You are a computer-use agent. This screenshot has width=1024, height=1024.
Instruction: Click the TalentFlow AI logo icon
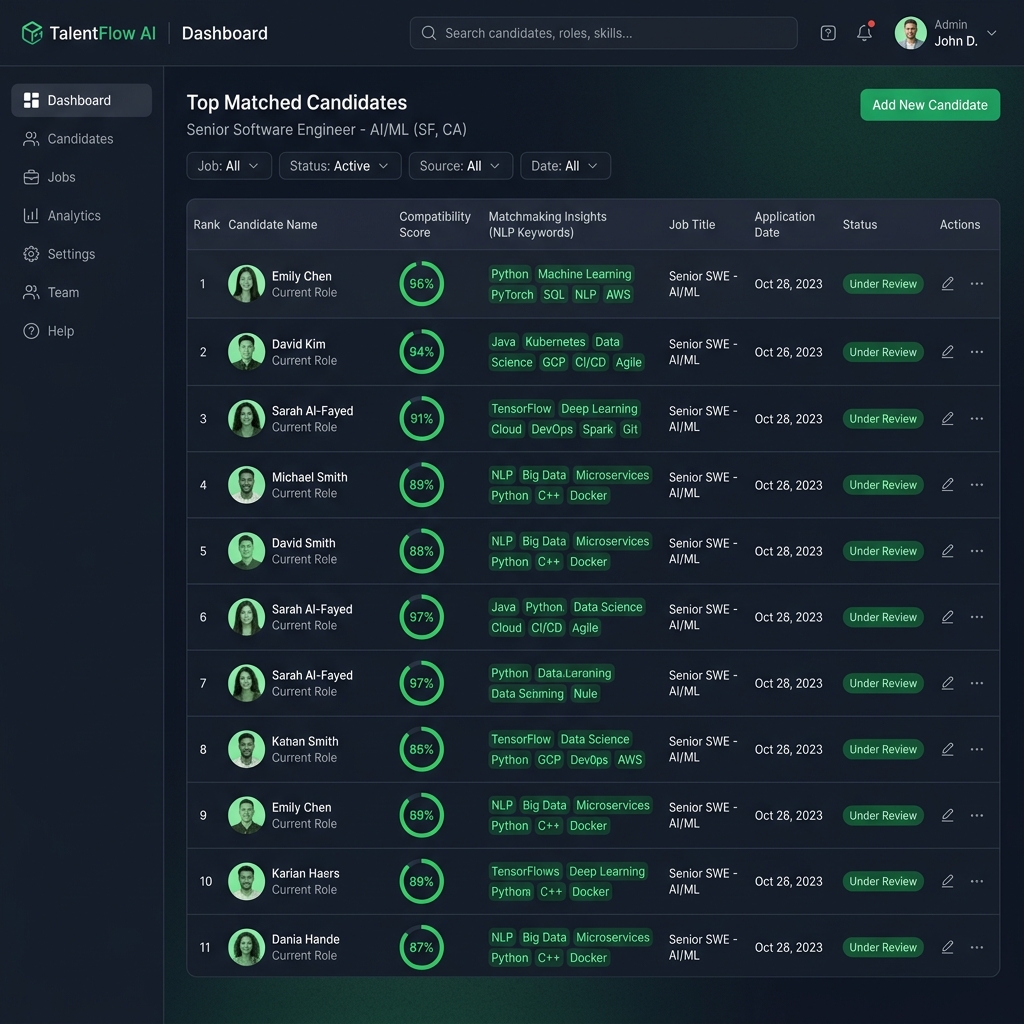pyautogui.click(x=31, y=33)
